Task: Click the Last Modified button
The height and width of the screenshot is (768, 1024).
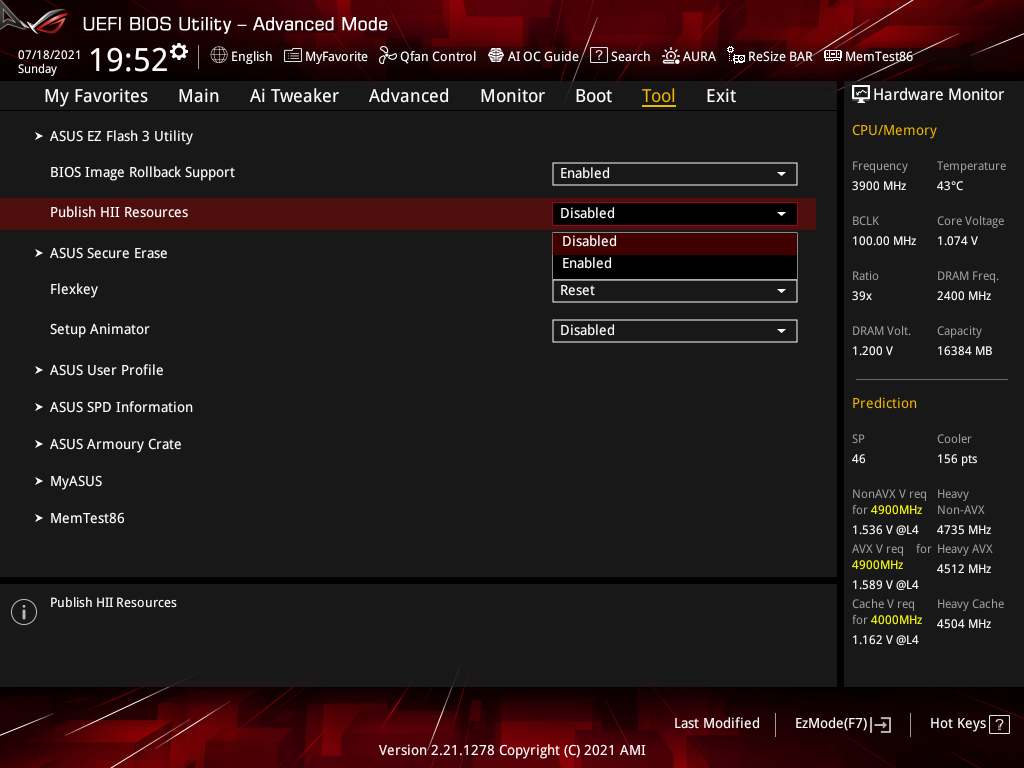Action: point(716,723)
